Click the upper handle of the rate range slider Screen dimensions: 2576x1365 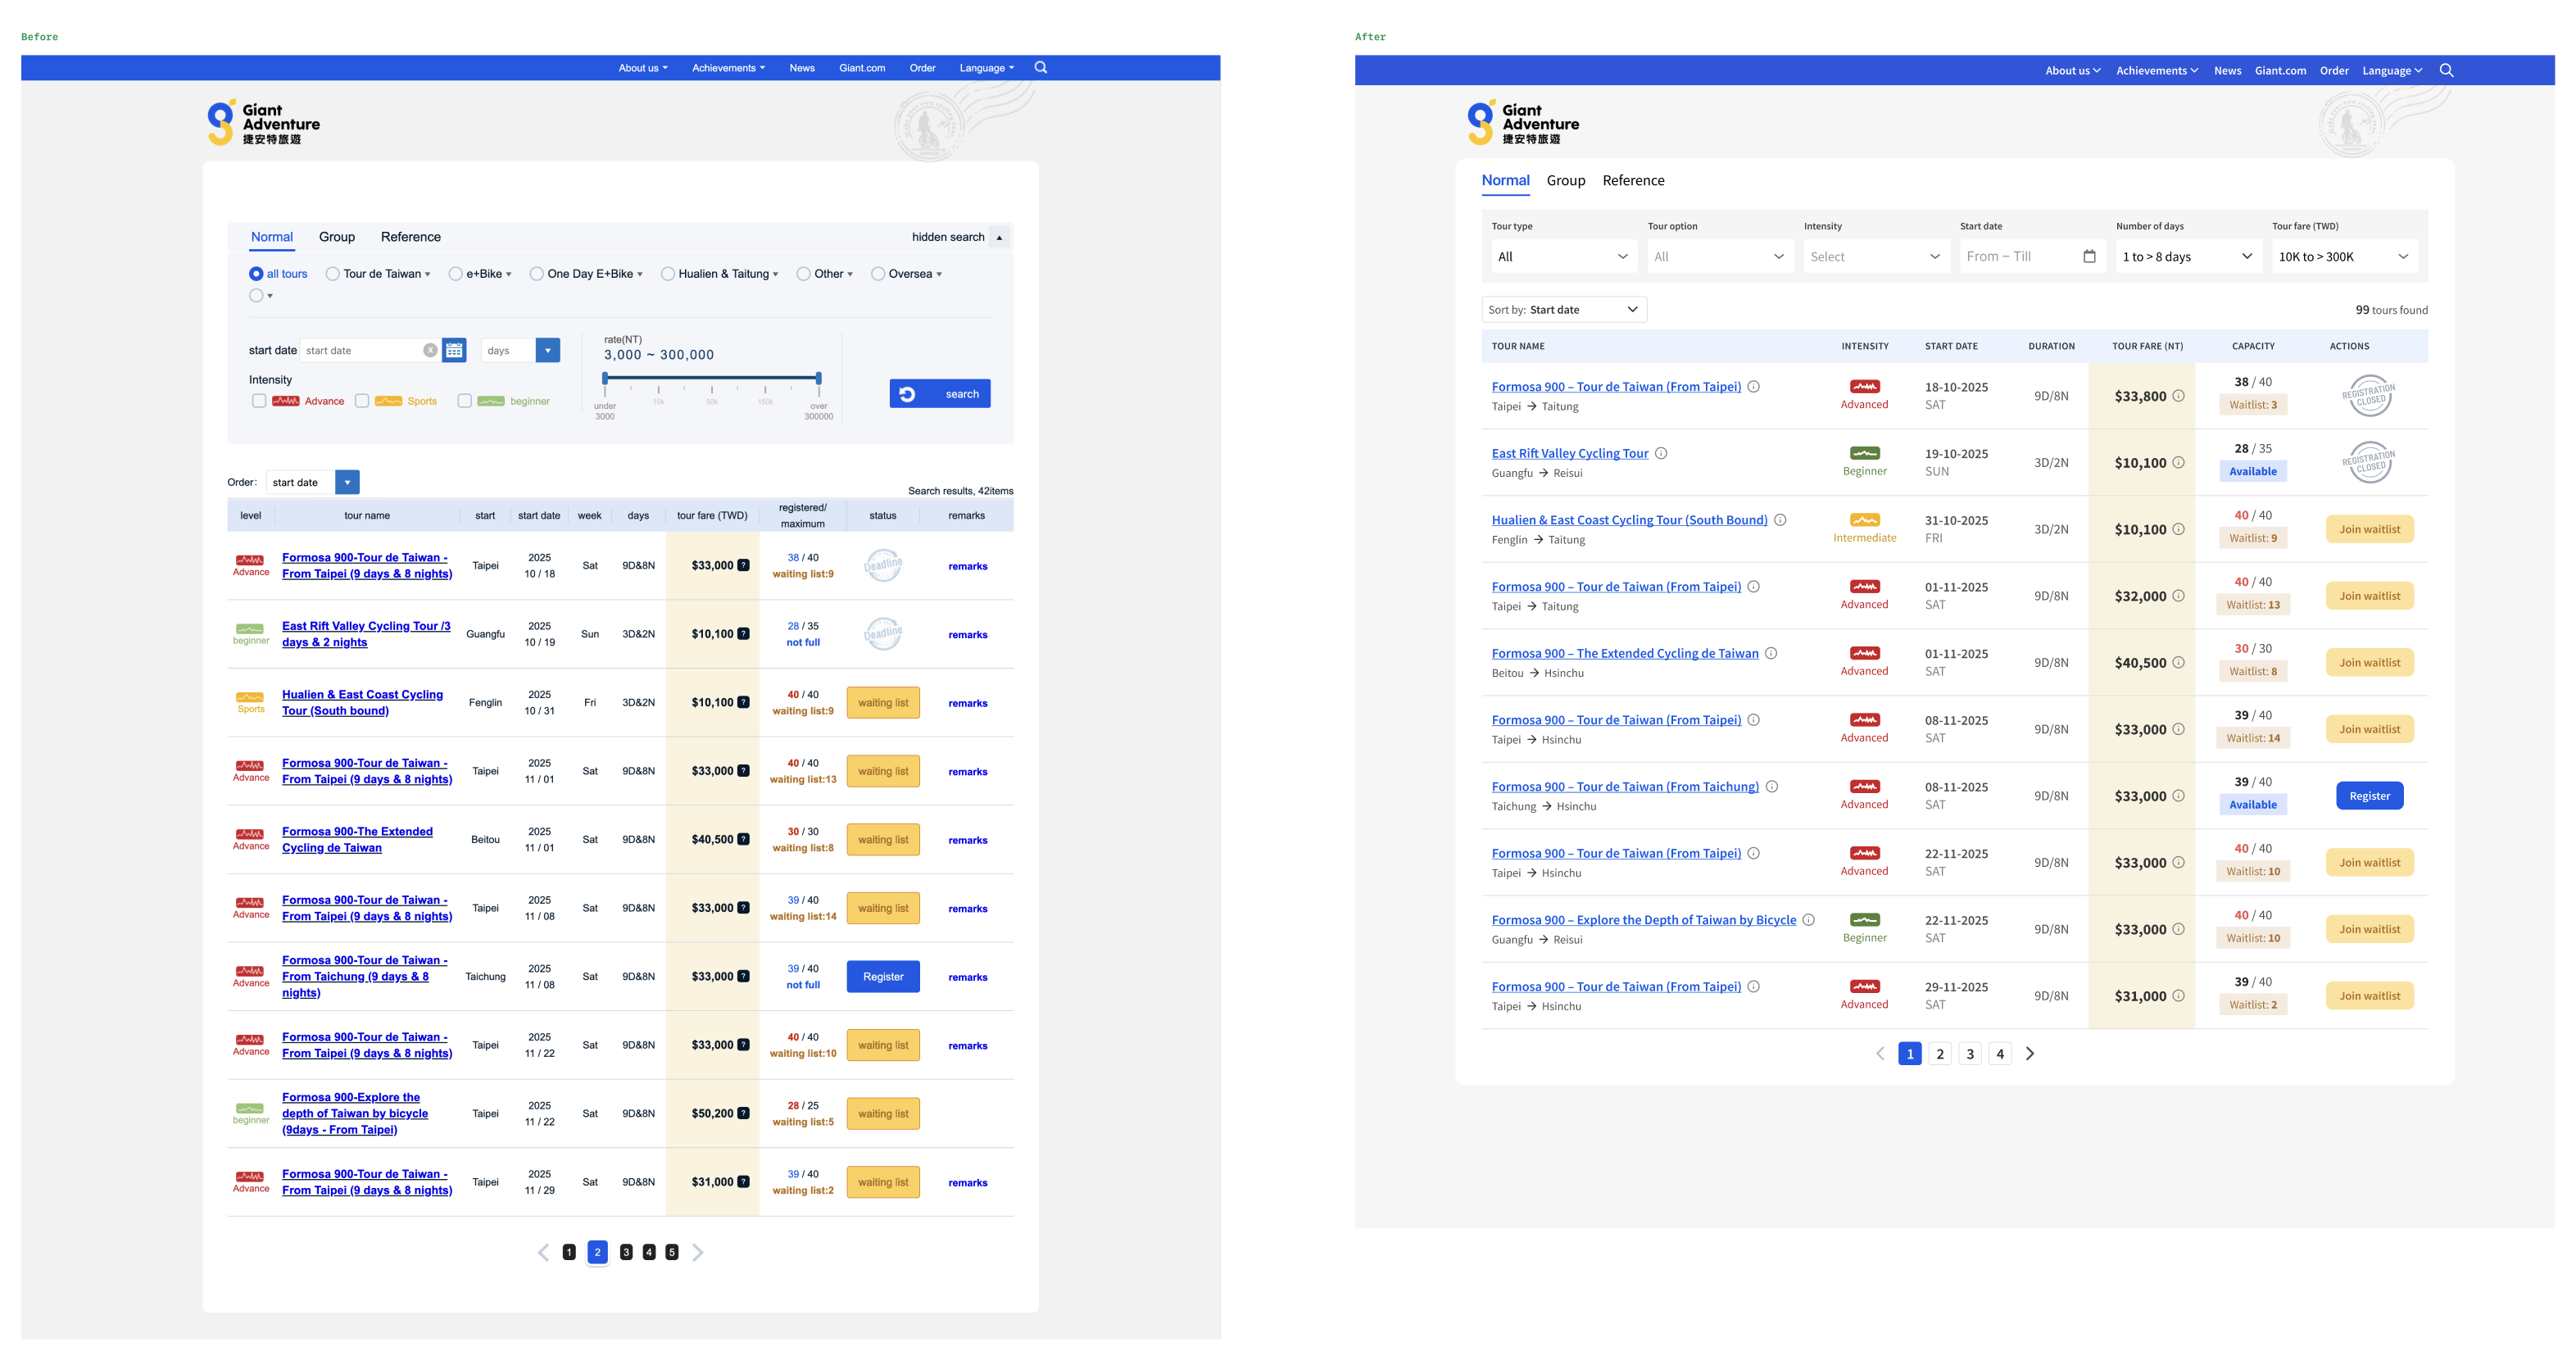click(x=818, y=378)
